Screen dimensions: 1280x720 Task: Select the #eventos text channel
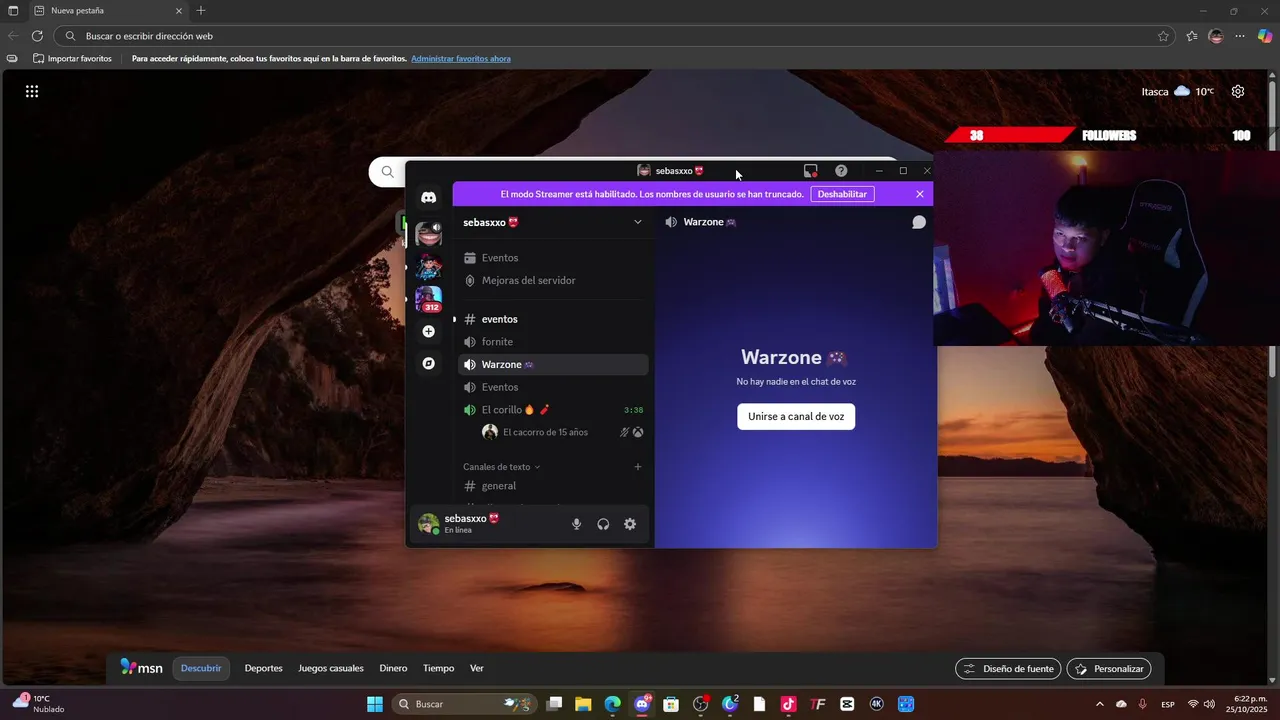(553, 319)
